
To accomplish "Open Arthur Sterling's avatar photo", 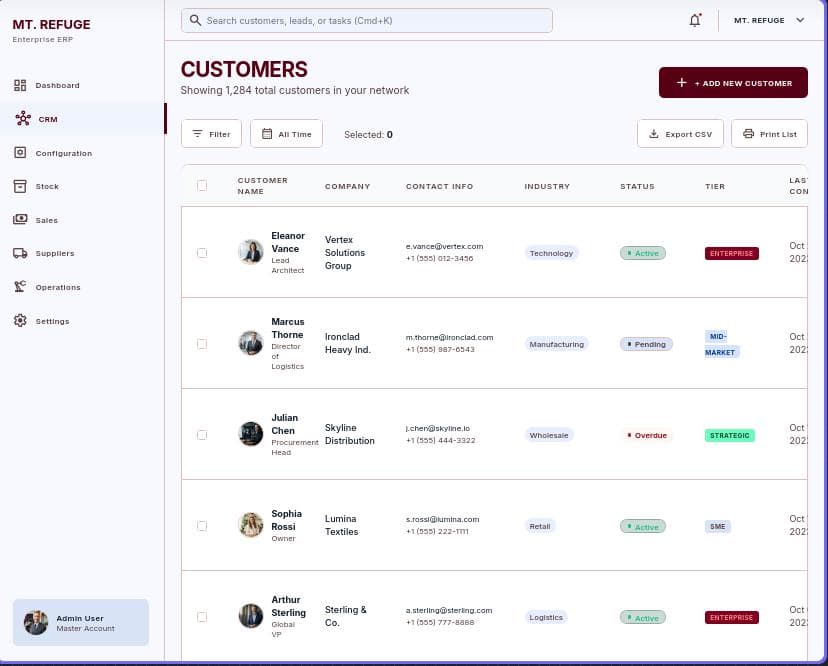I will [x=251, y=616].
